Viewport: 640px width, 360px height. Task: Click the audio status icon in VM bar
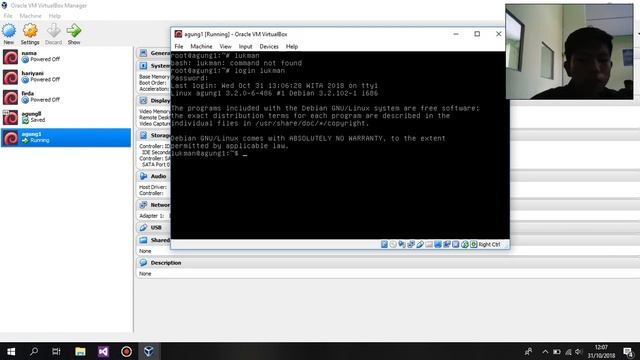402,244
